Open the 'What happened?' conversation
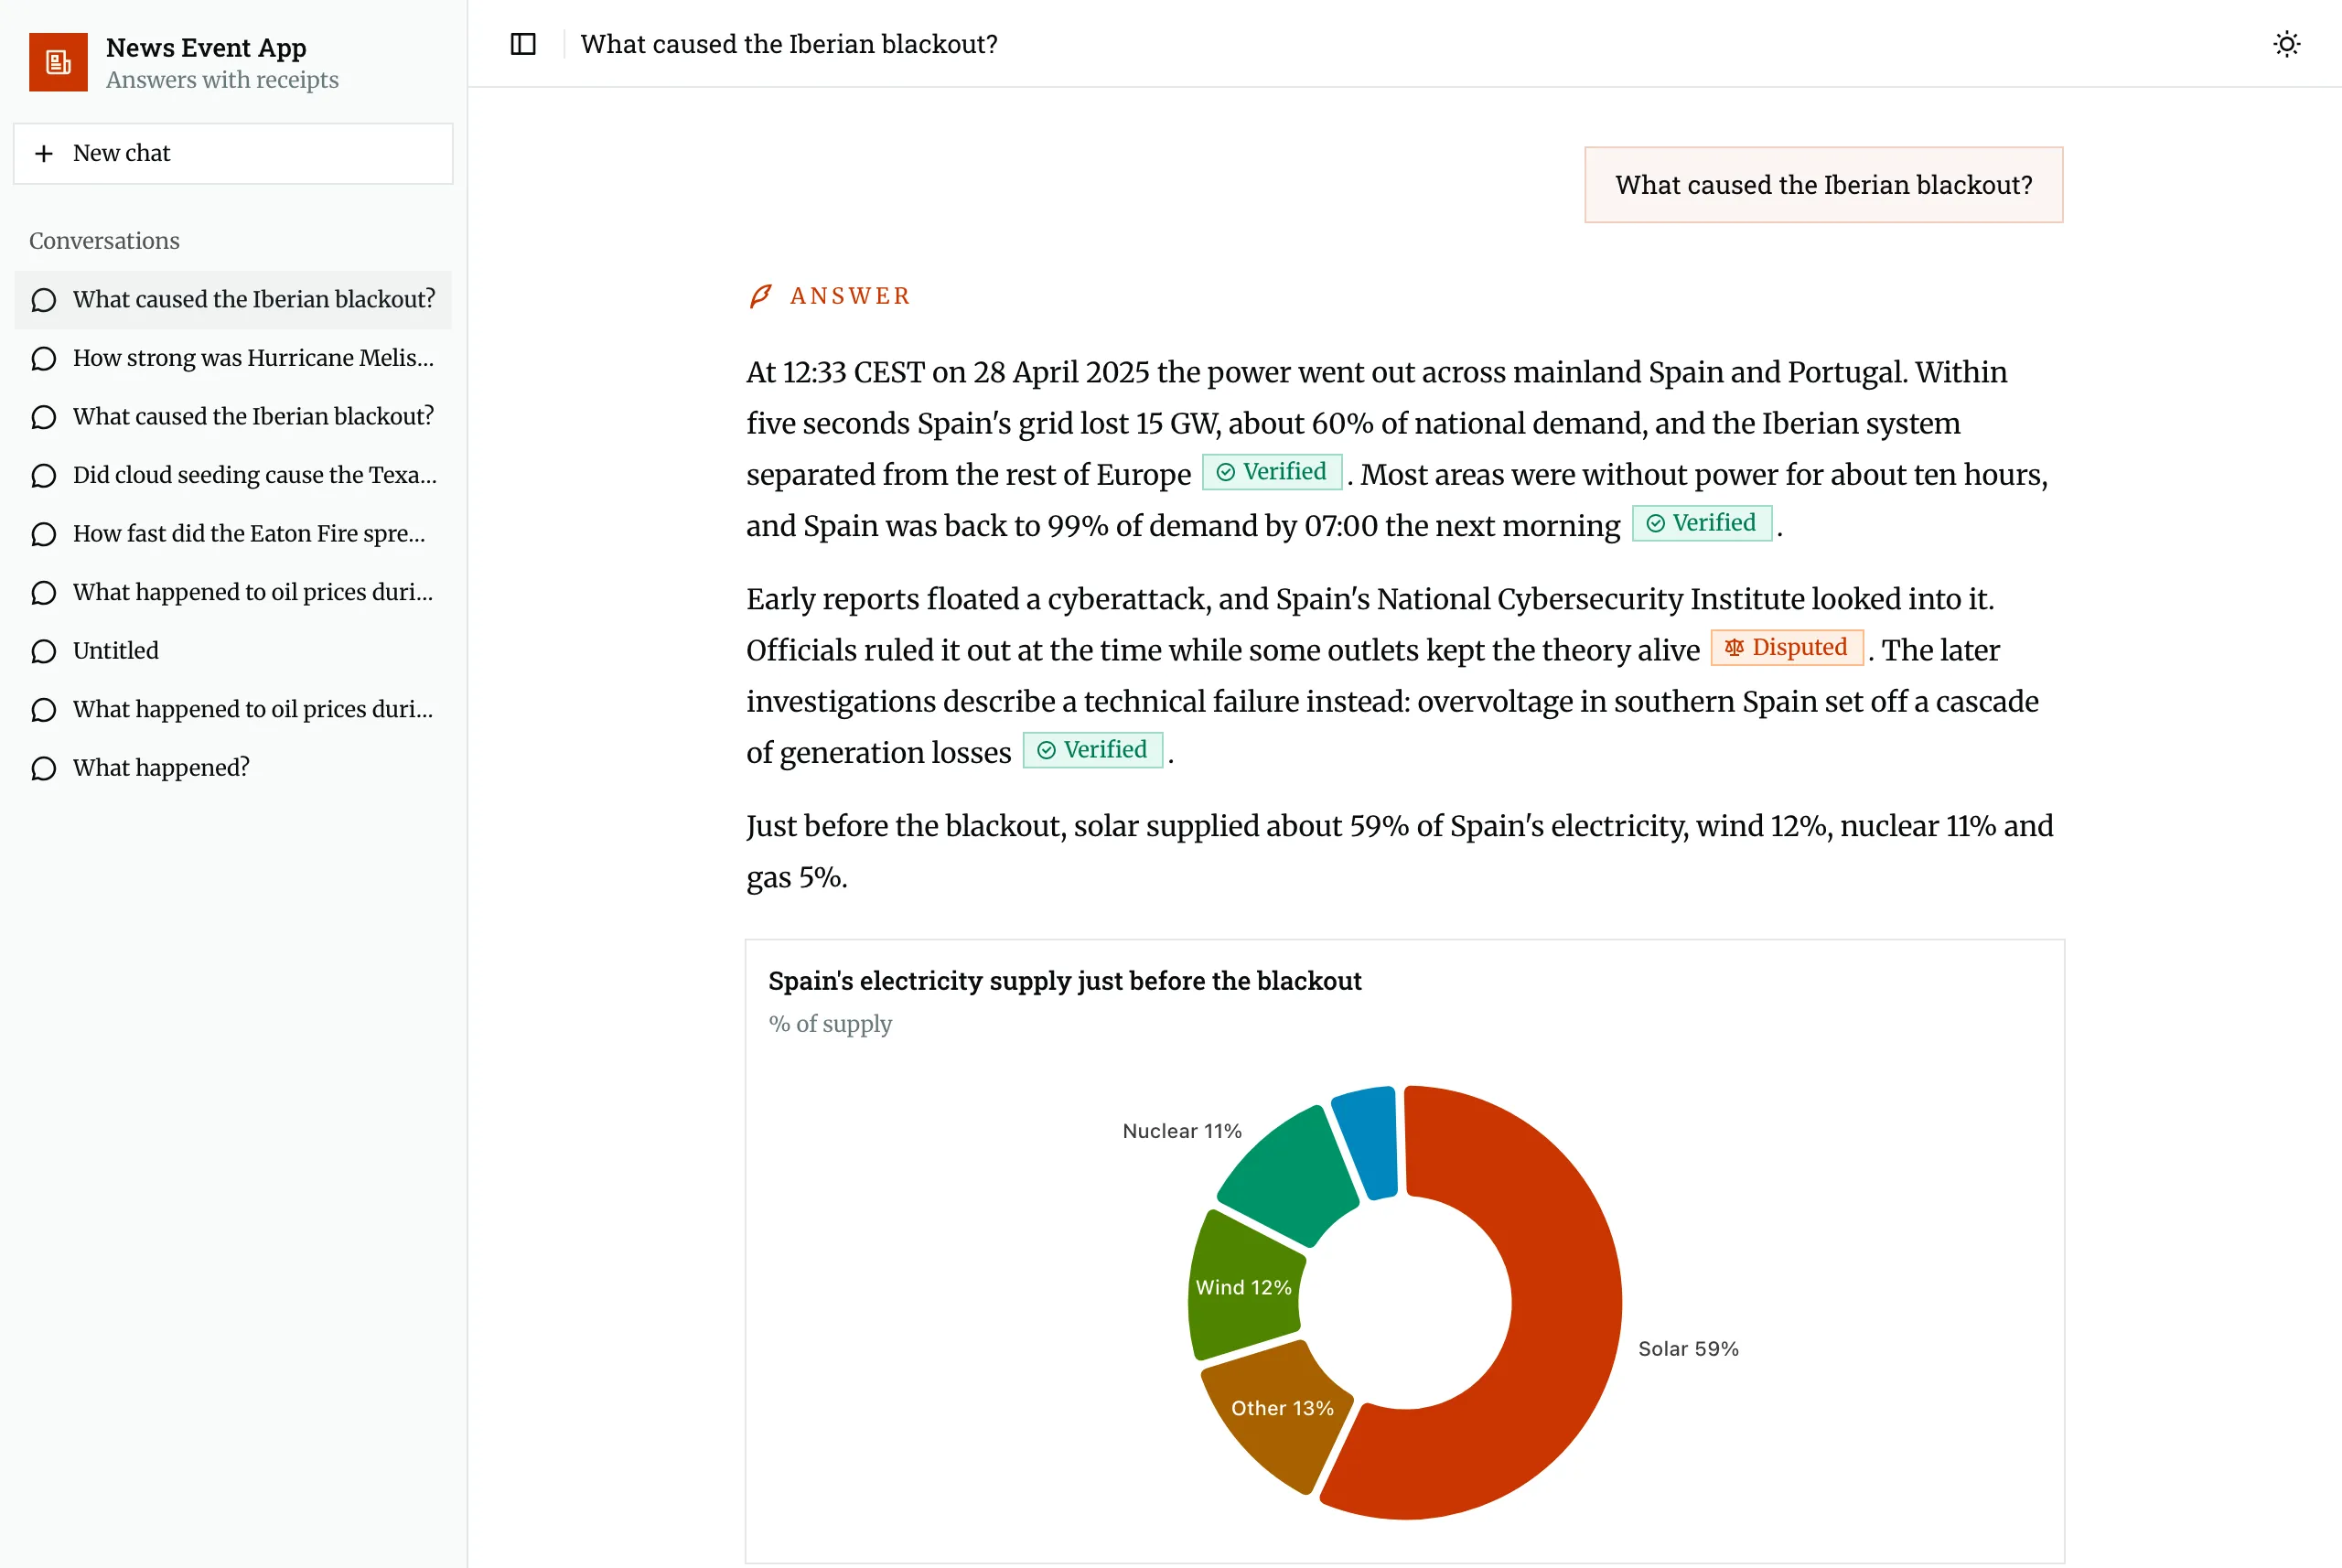 pyautogui.click(x=233, y=768)
